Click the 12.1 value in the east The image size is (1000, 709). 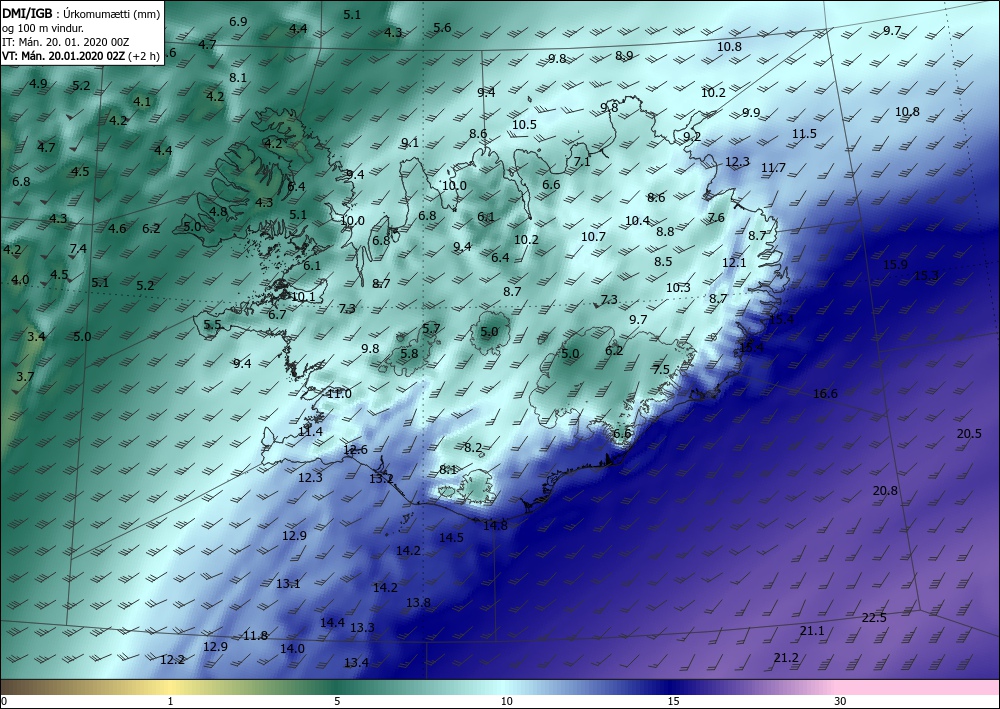click(734, 263)
